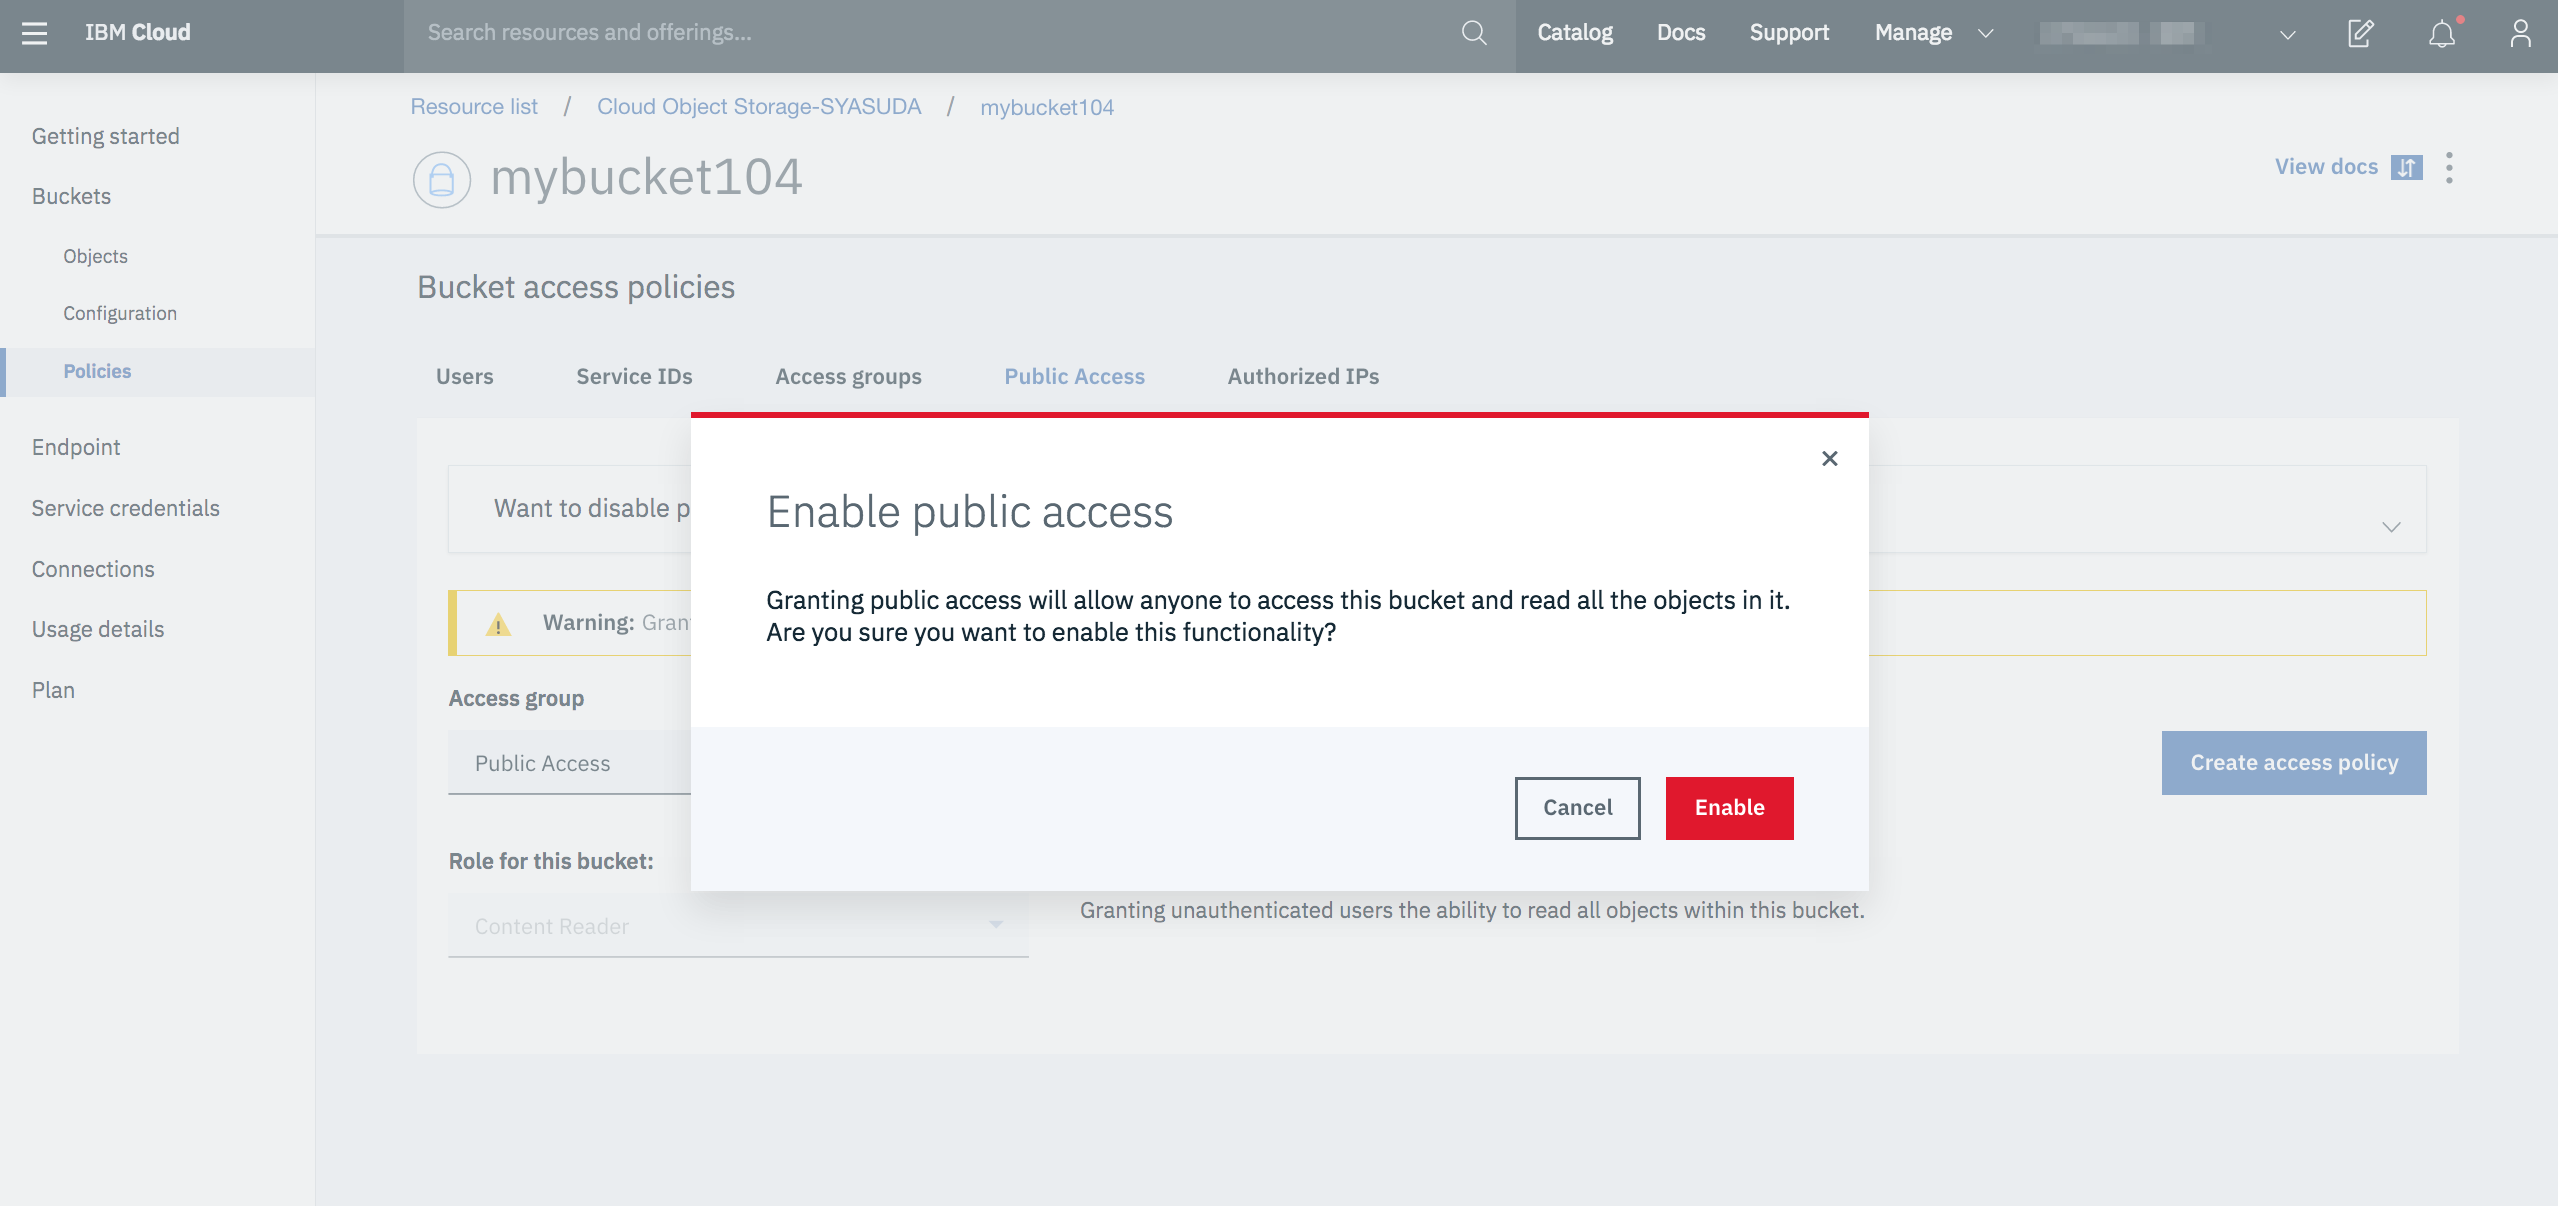Open the hamburger navigation menu

34,33
